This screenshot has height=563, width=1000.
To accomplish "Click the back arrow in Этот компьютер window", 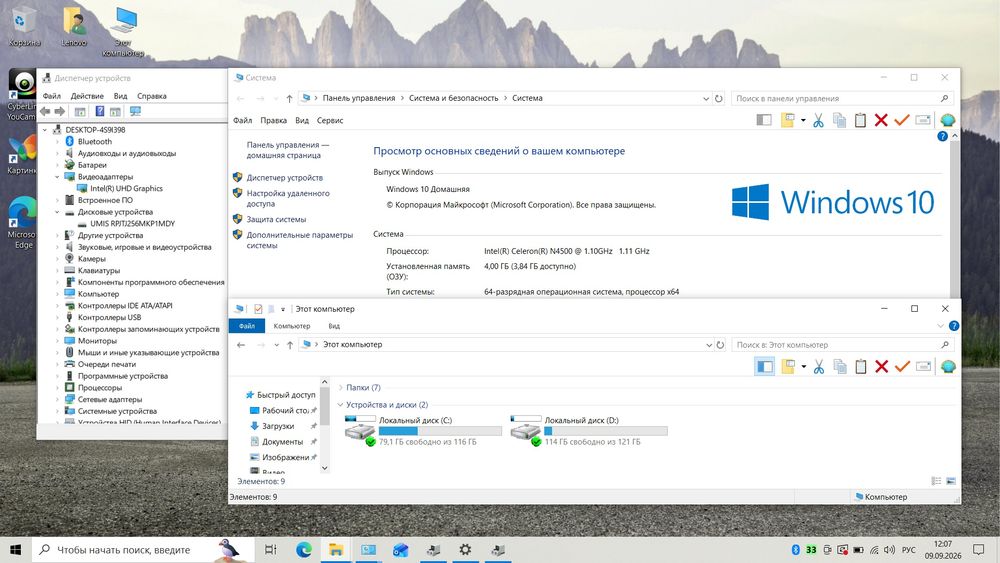I will 241,345.
